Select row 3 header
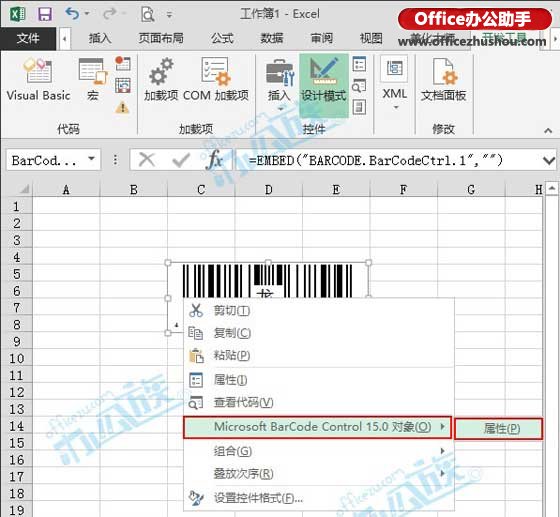560x517 pixels. click(x=16, y=240)
